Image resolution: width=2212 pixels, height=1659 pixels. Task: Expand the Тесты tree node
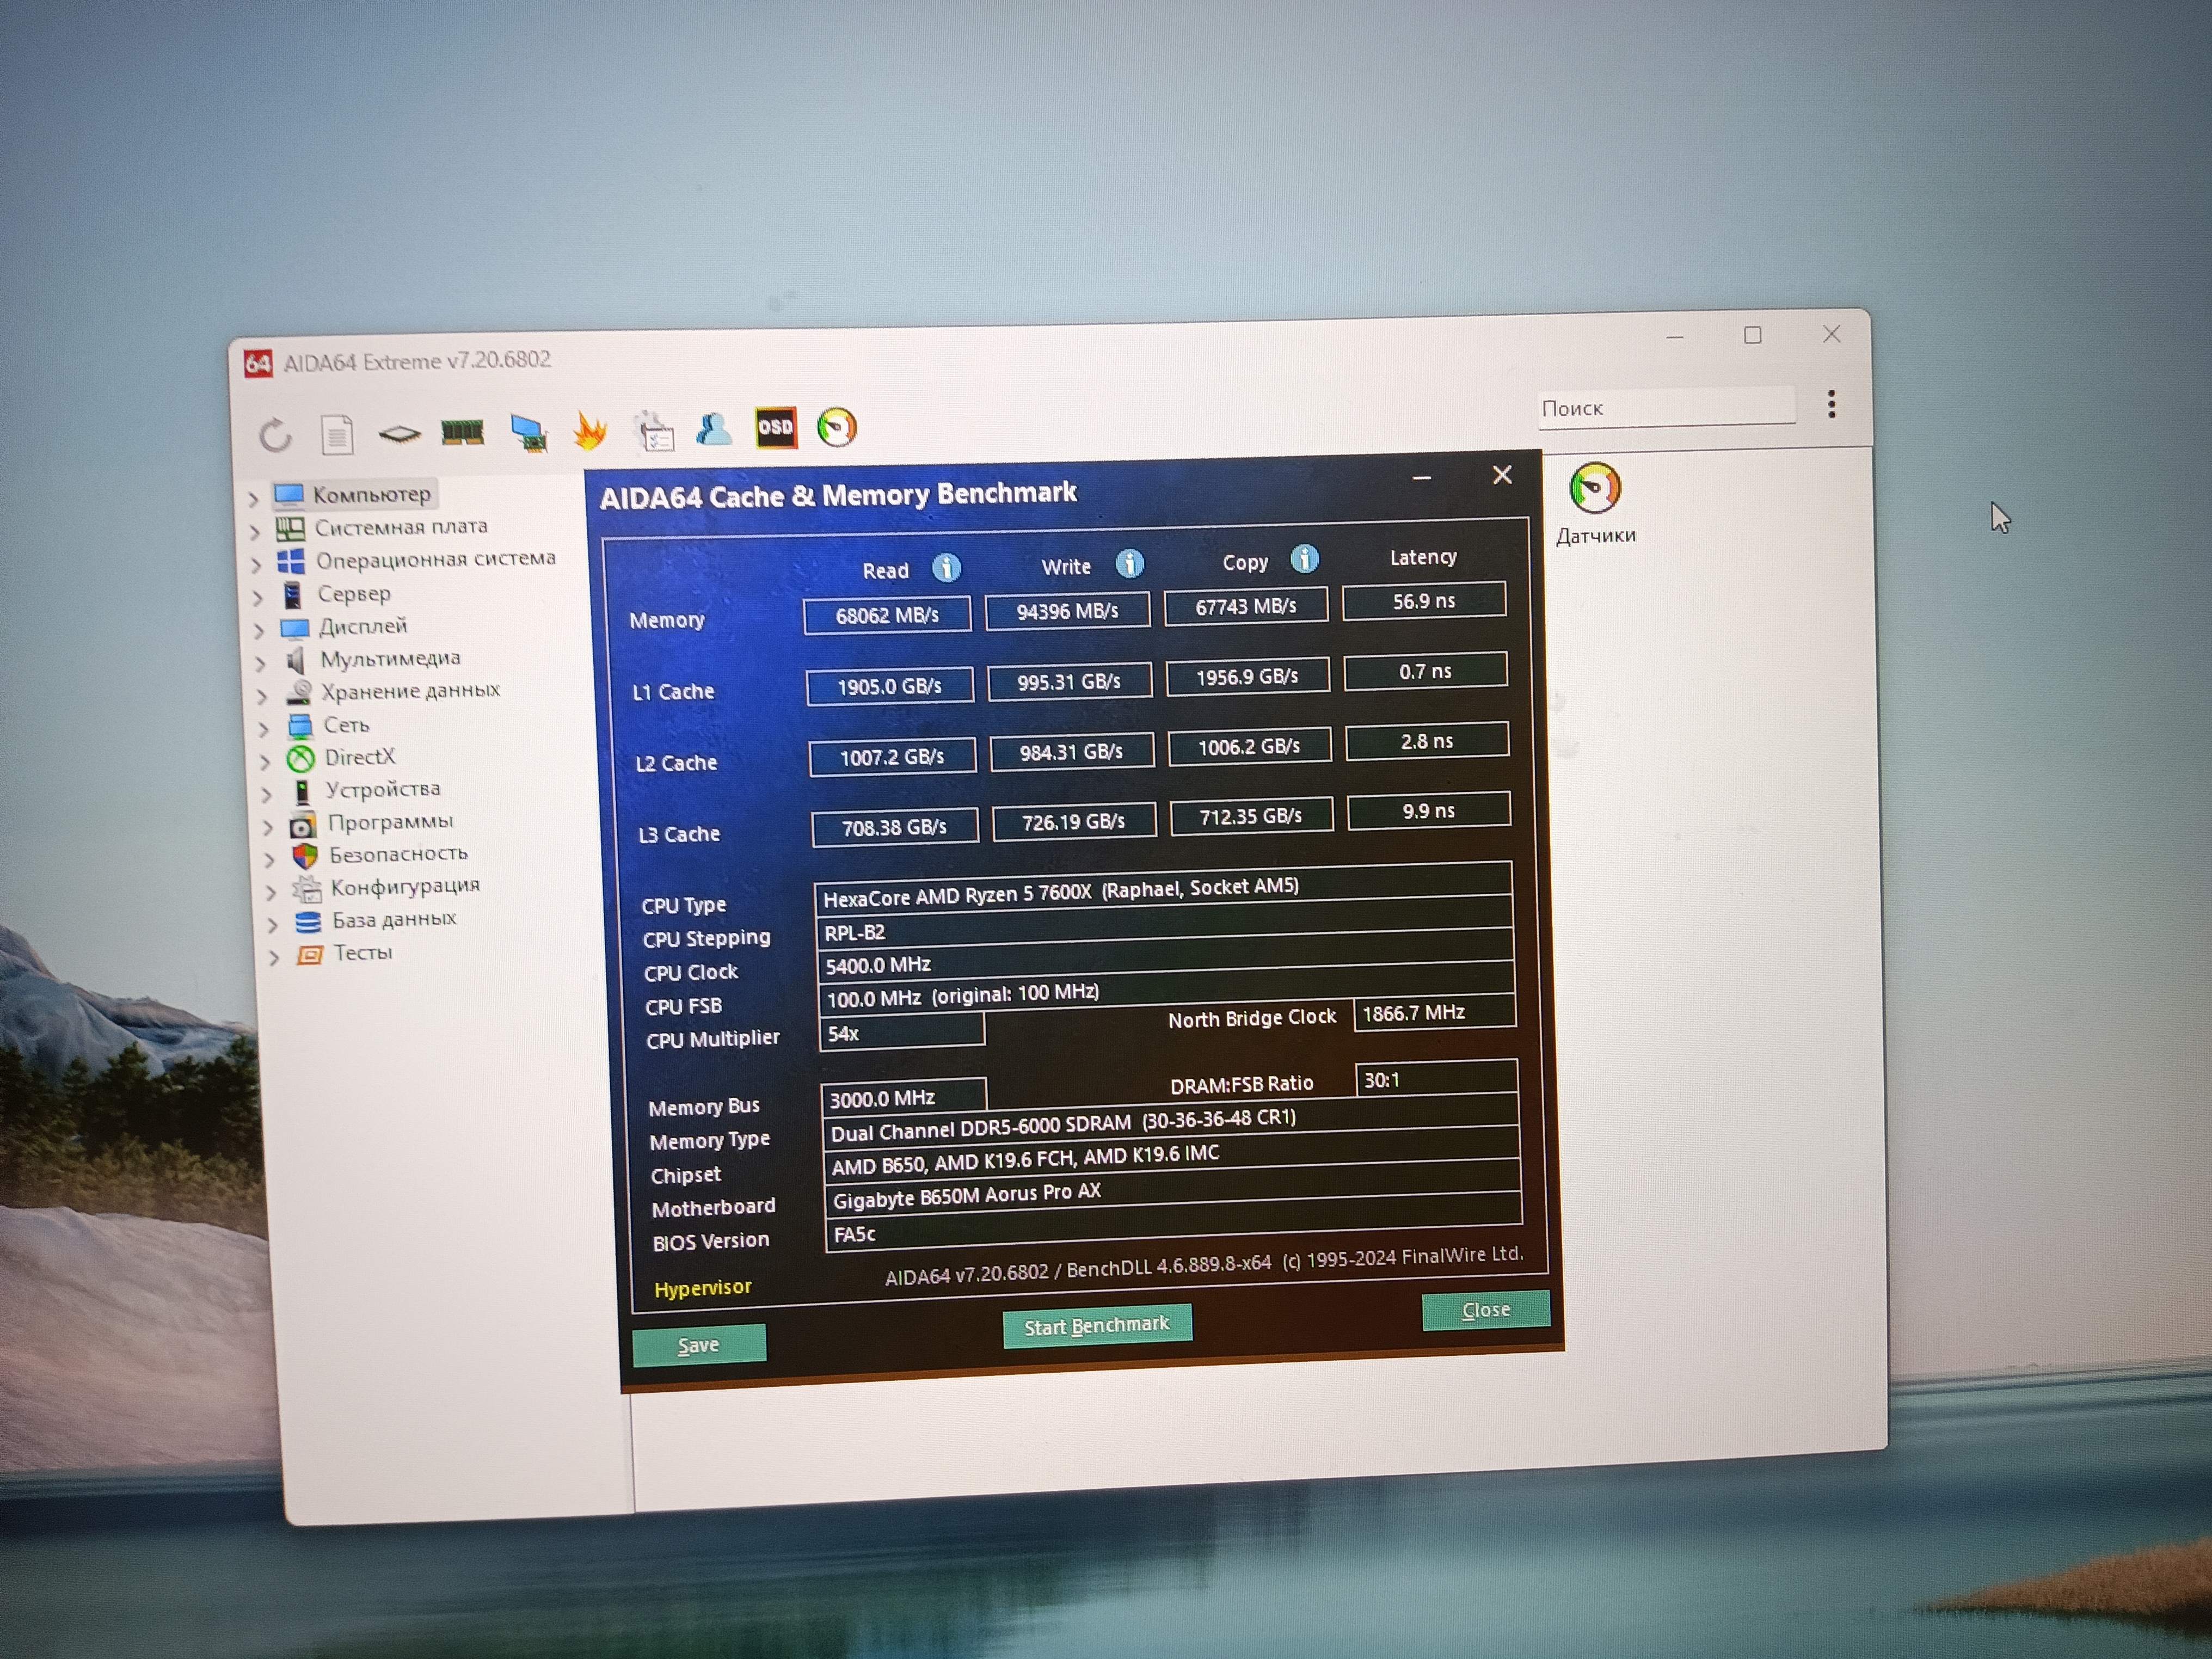(x=274, y=957)
